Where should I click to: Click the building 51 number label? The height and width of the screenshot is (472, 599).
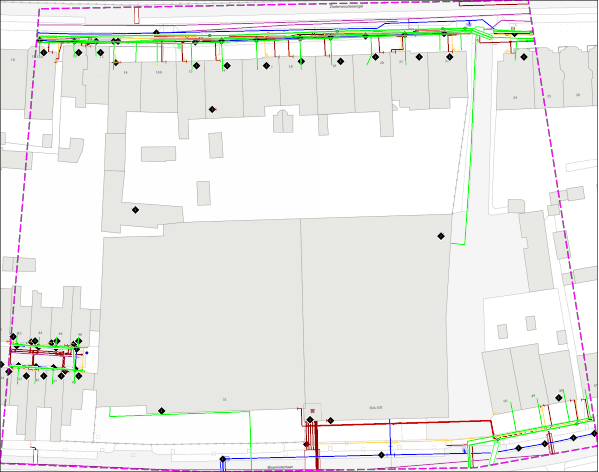coord(225,399)
